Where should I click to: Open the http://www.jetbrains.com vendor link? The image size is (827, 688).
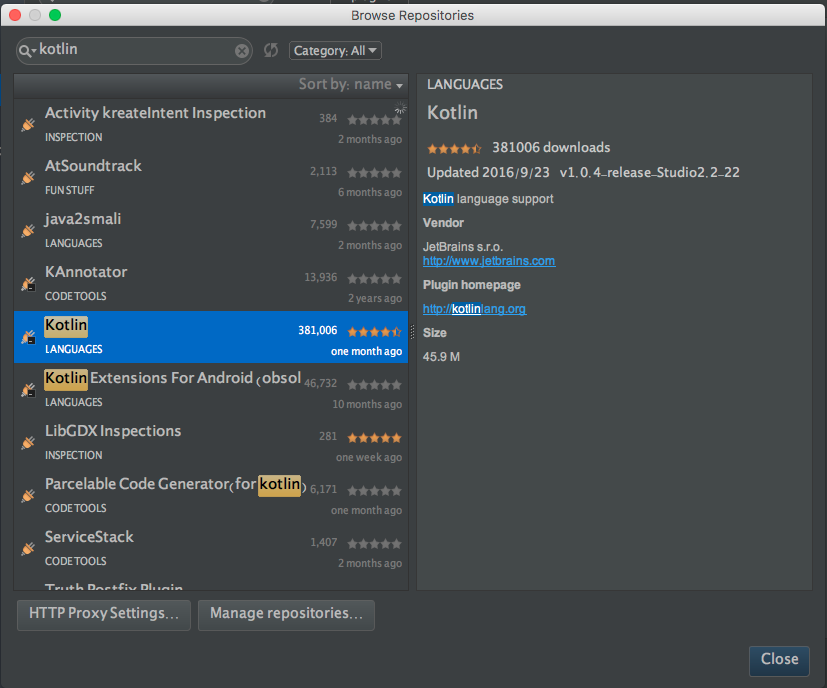[489, 261]
